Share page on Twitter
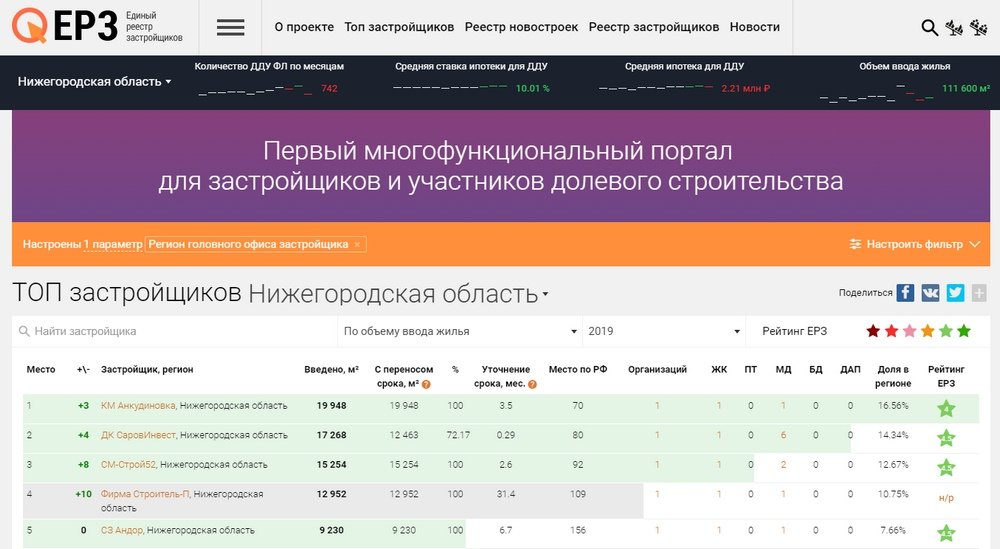The height and width of the screenshot is (549, 1000). click(955, 293)
